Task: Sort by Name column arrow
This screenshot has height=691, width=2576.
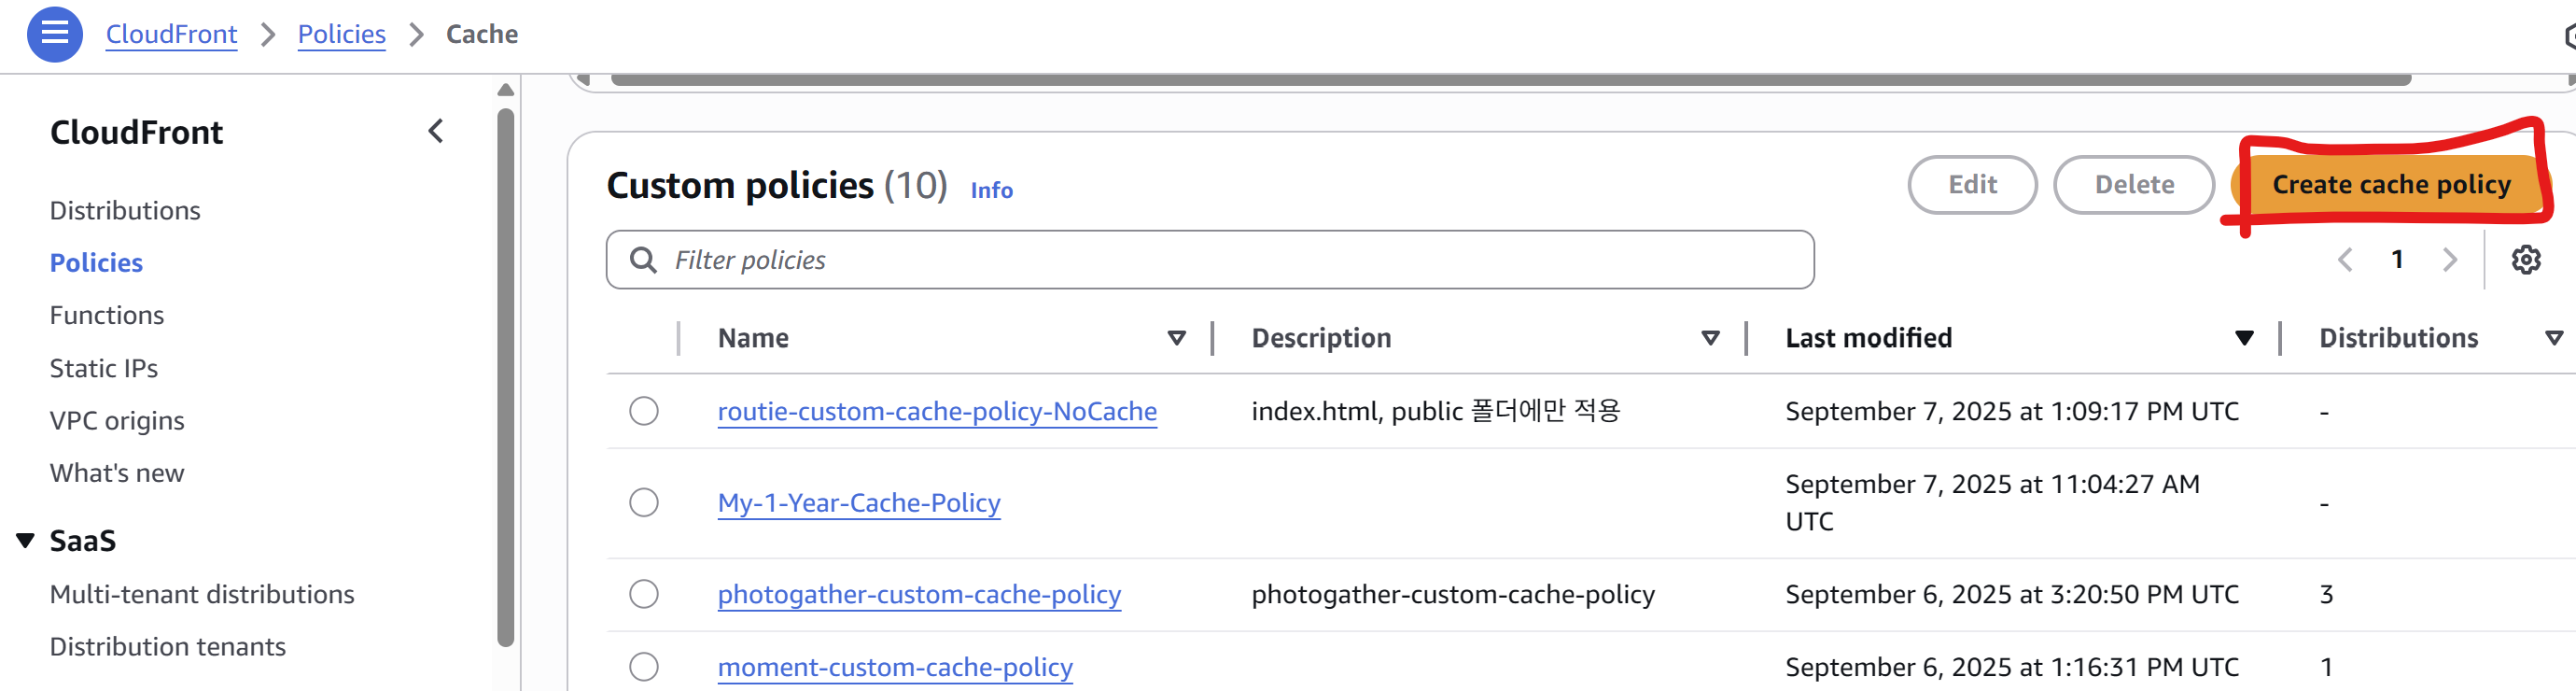Action: [1177, 338]
